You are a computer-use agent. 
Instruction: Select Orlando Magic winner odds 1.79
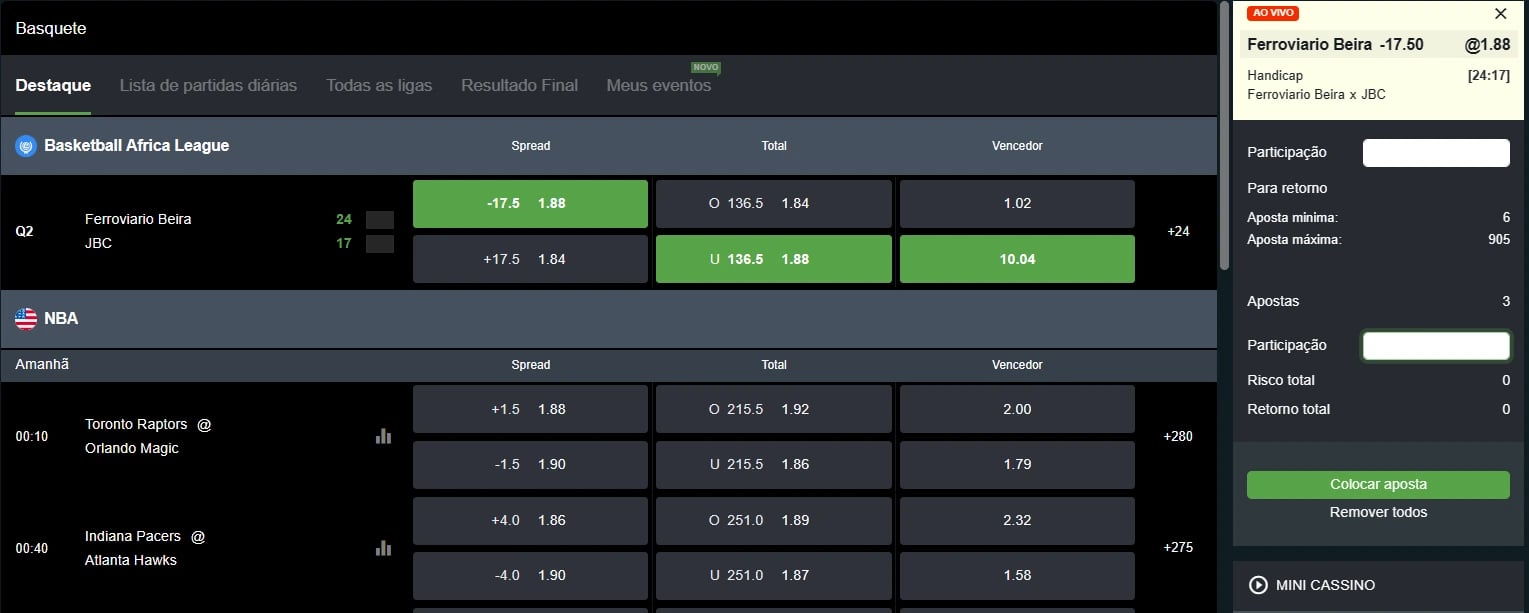1017,465
